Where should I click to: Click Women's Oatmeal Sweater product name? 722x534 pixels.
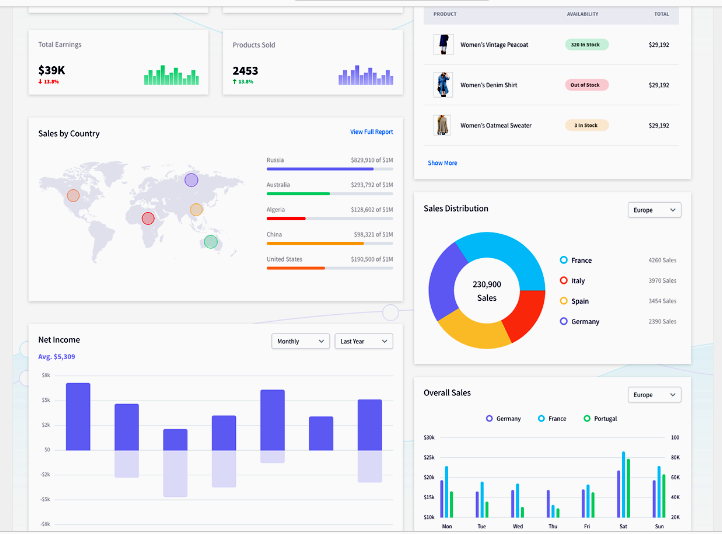point(496,125)
